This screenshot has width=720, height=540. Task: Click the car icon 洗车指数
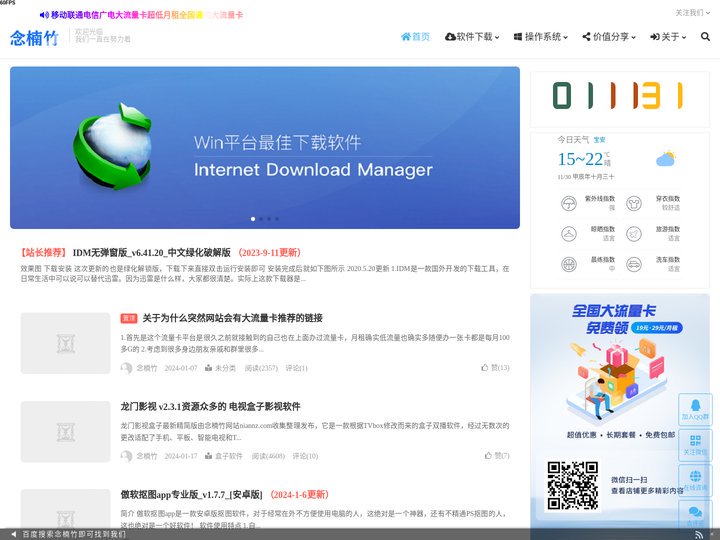634,264
